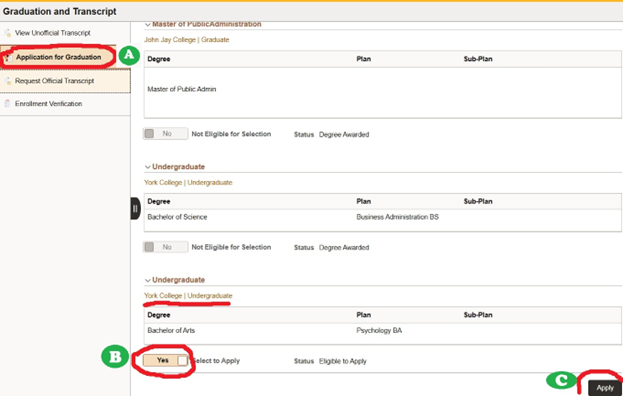Click the Request Official Transcript document icon
623x396 pixels.
[x=8, y=81]
